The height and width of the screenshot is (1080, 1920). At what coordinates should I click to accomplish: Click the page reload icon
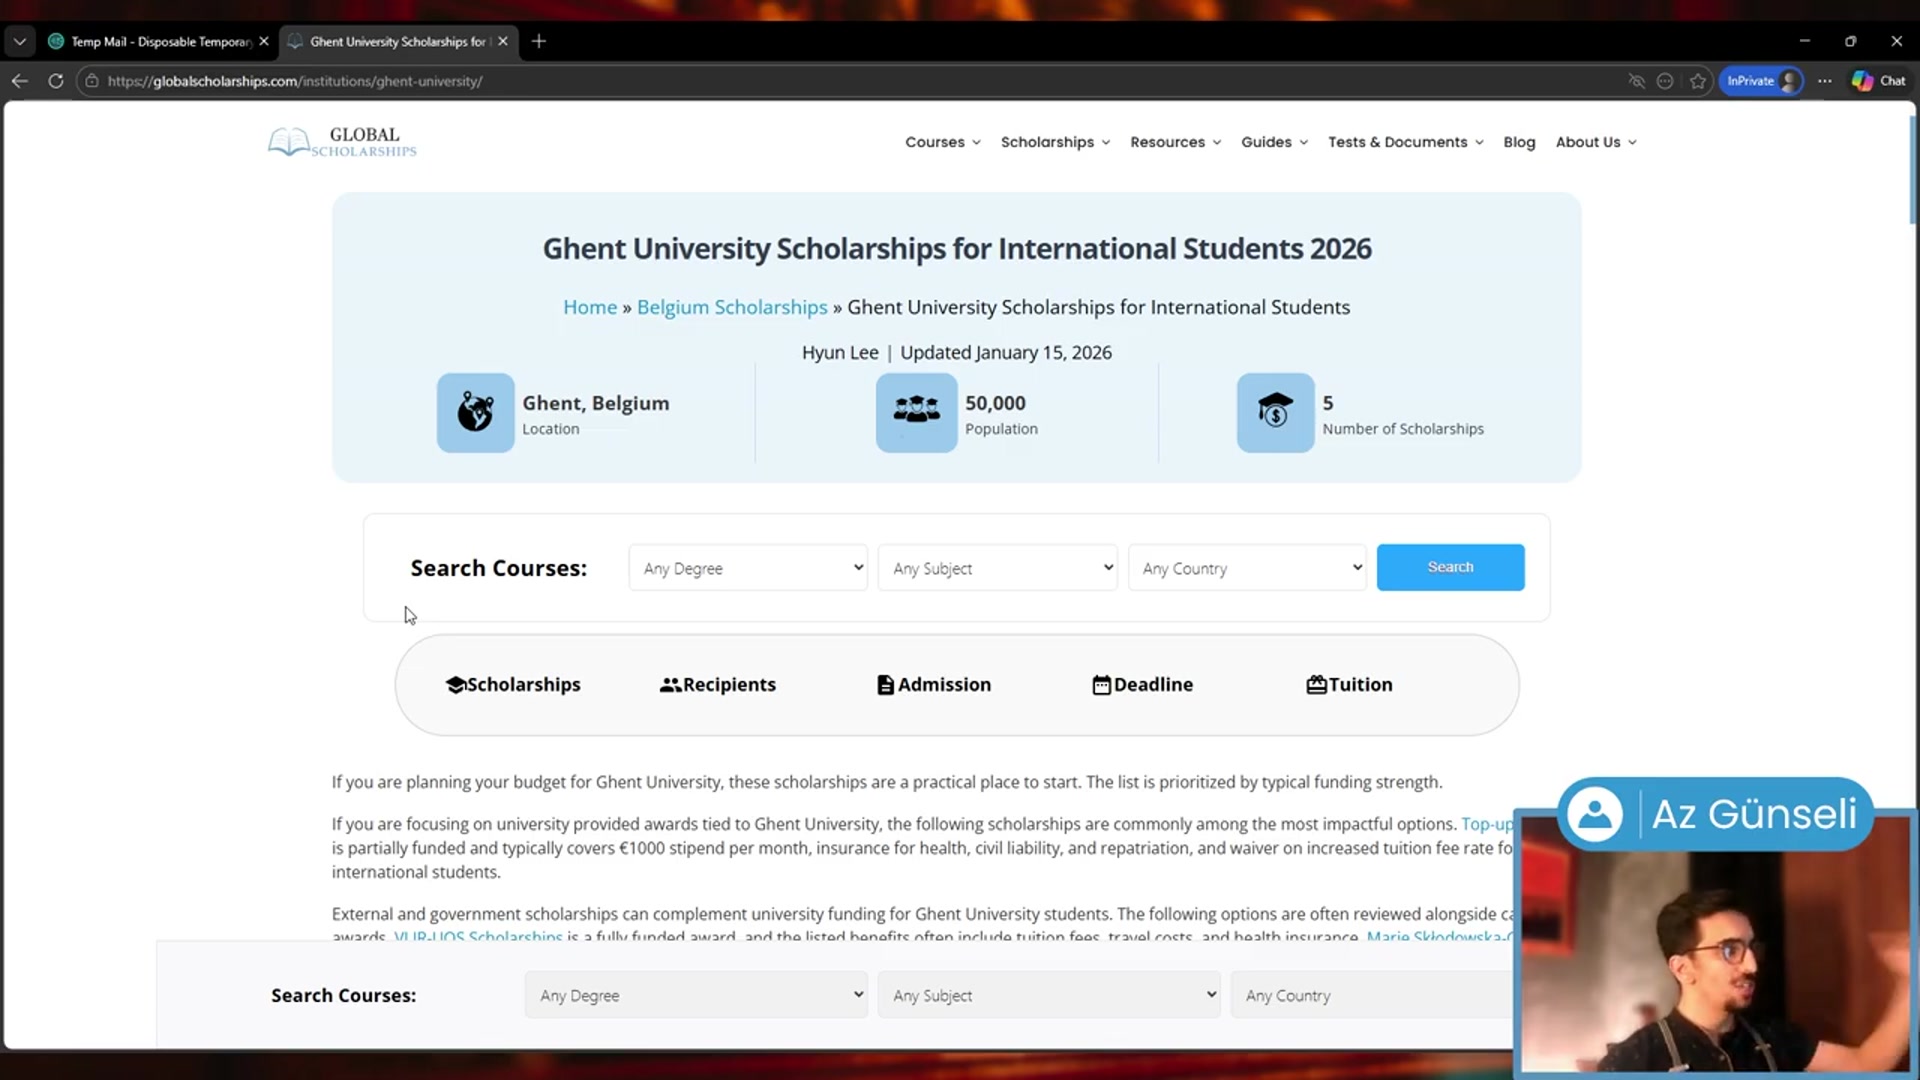click(x=56, y=81)
